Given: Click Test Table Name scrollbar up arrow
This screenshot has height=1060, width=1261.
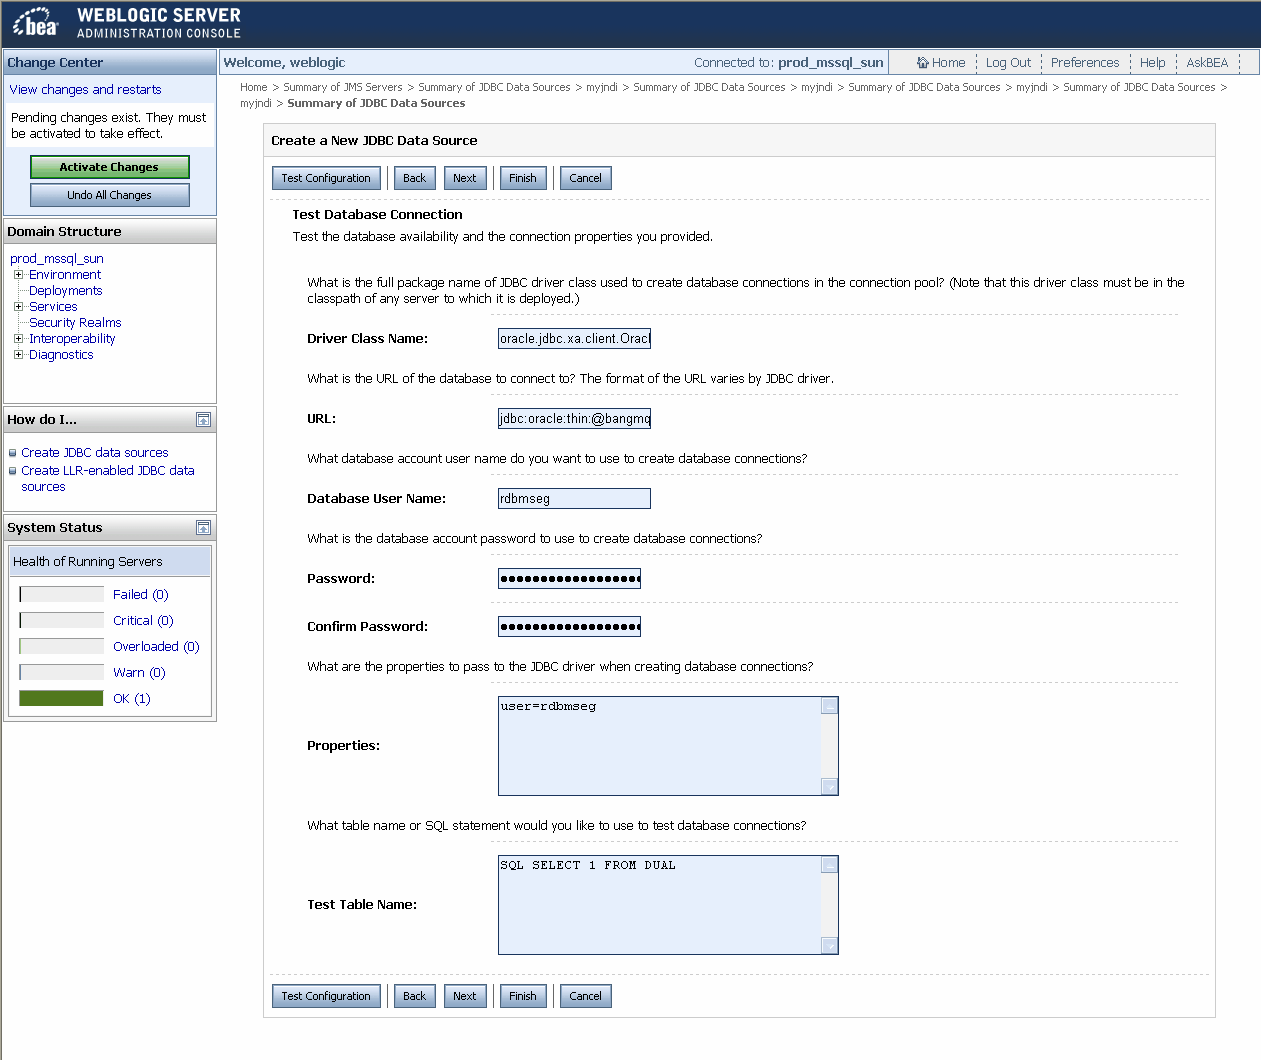Looking at the screenshot, I should tap(829, 865).
